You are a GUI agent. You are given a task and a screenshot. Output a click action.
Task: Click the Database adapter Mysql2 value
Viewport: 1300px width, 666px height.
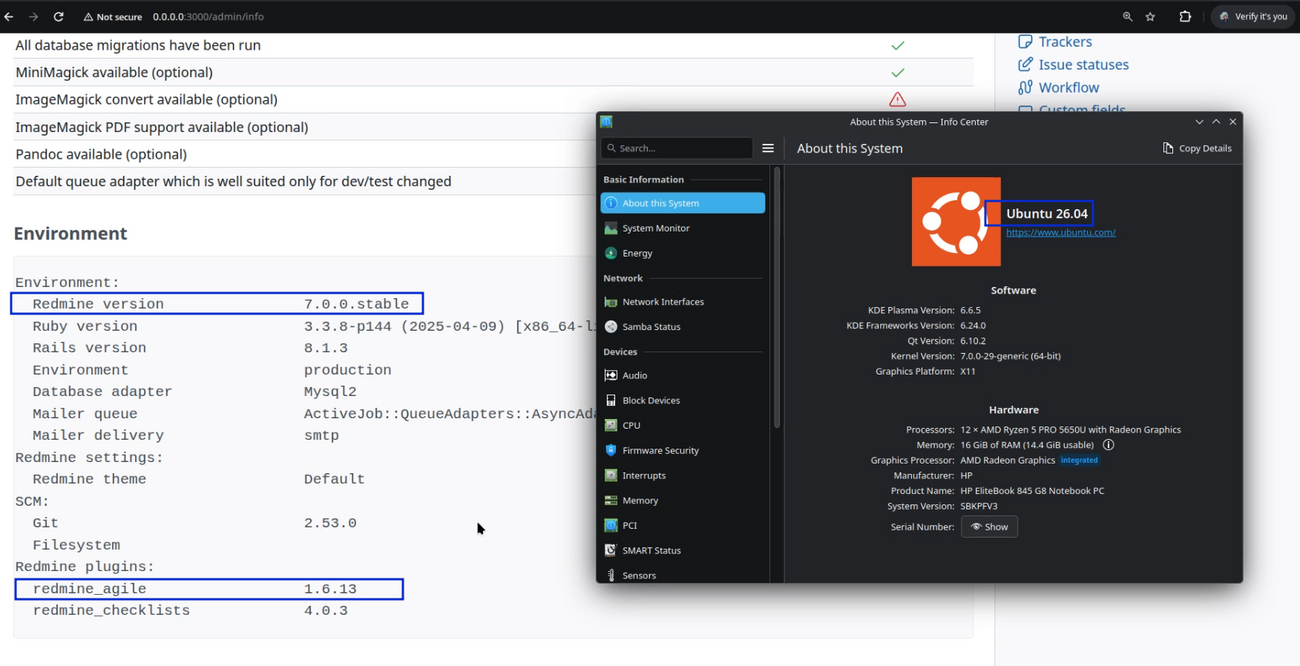pyautogui.click(x=330, y=392)
